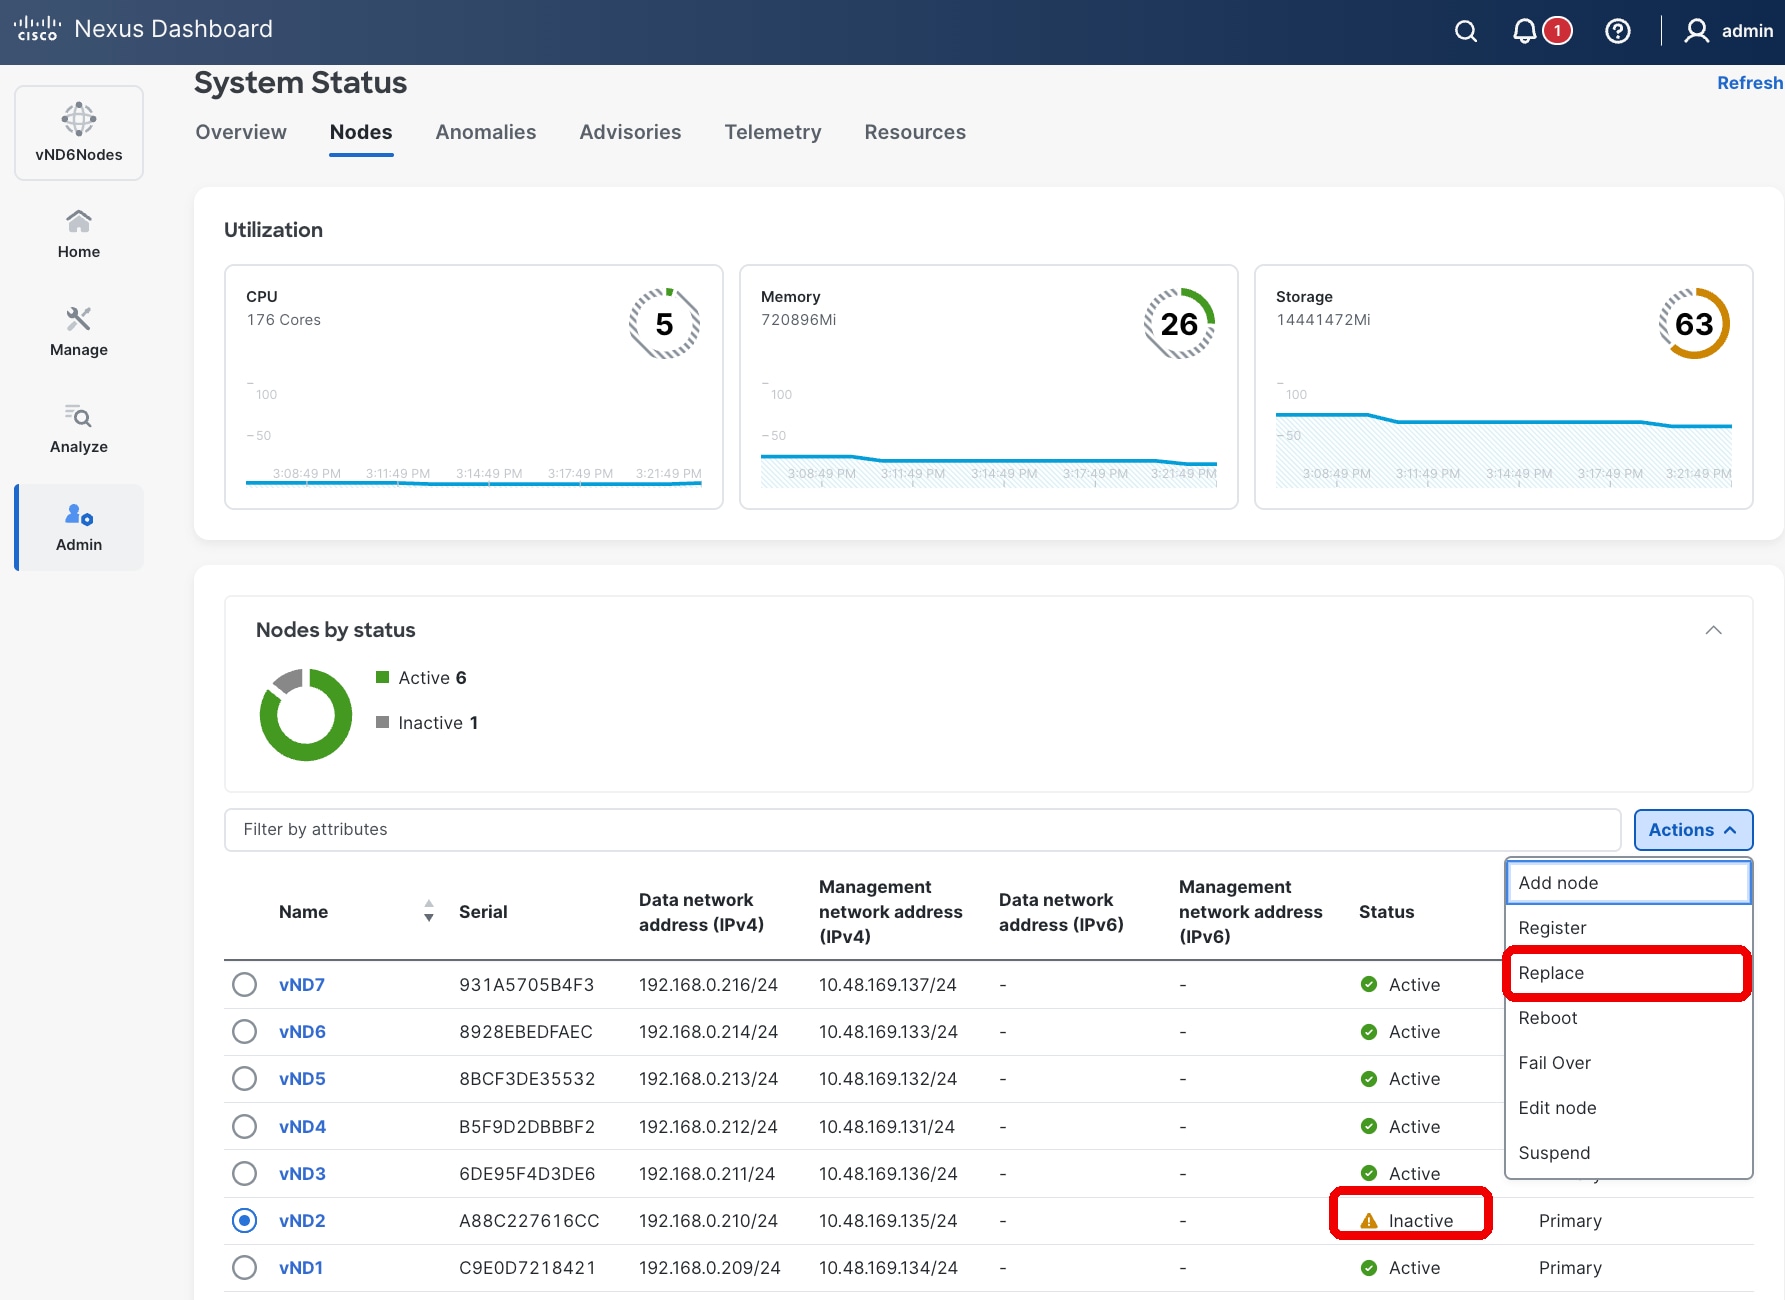The height and width of the screenshot is (1300, 1785).
Task: Click the Refresh link
Action: click(x=1749, y=83)
